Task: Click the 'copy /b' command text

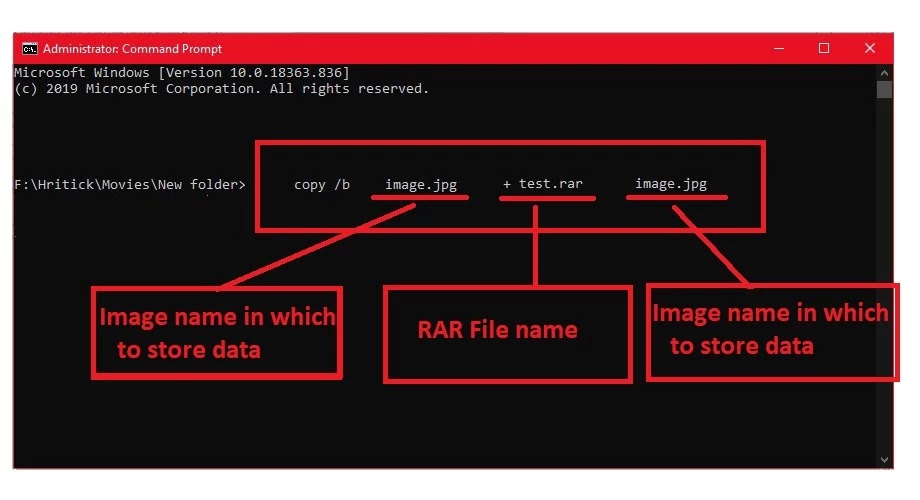Action: [322, 185]
